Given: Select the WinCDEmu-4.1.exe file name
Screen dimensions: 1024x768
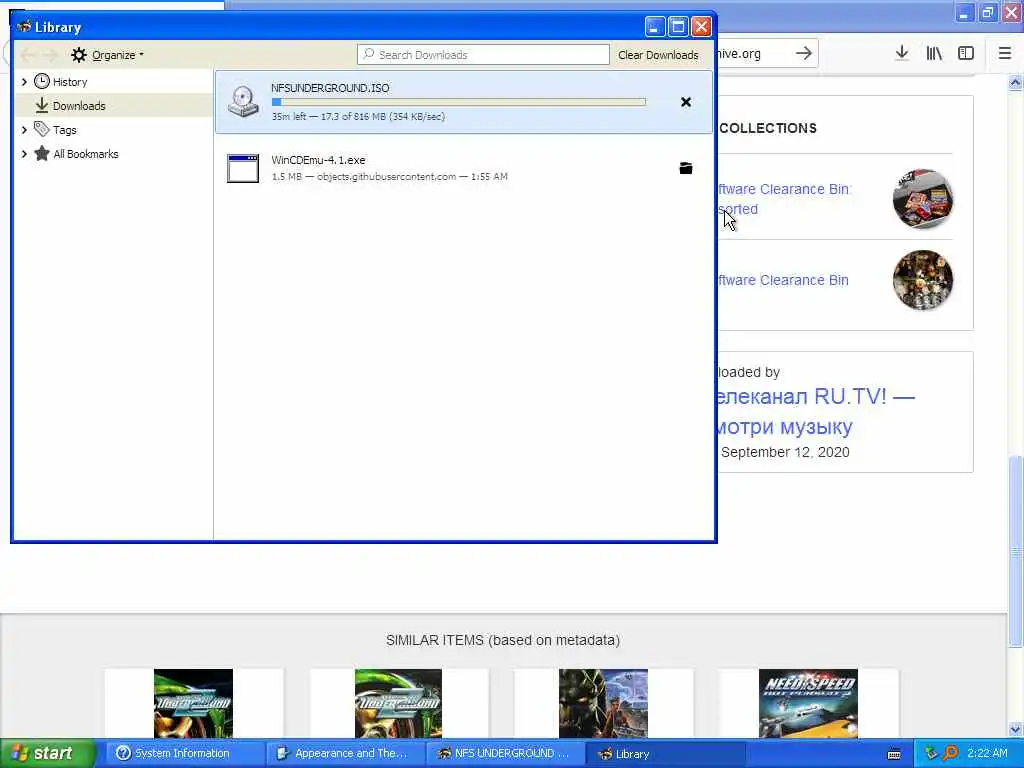Looking at the screenshot, I should click(319, 160).
